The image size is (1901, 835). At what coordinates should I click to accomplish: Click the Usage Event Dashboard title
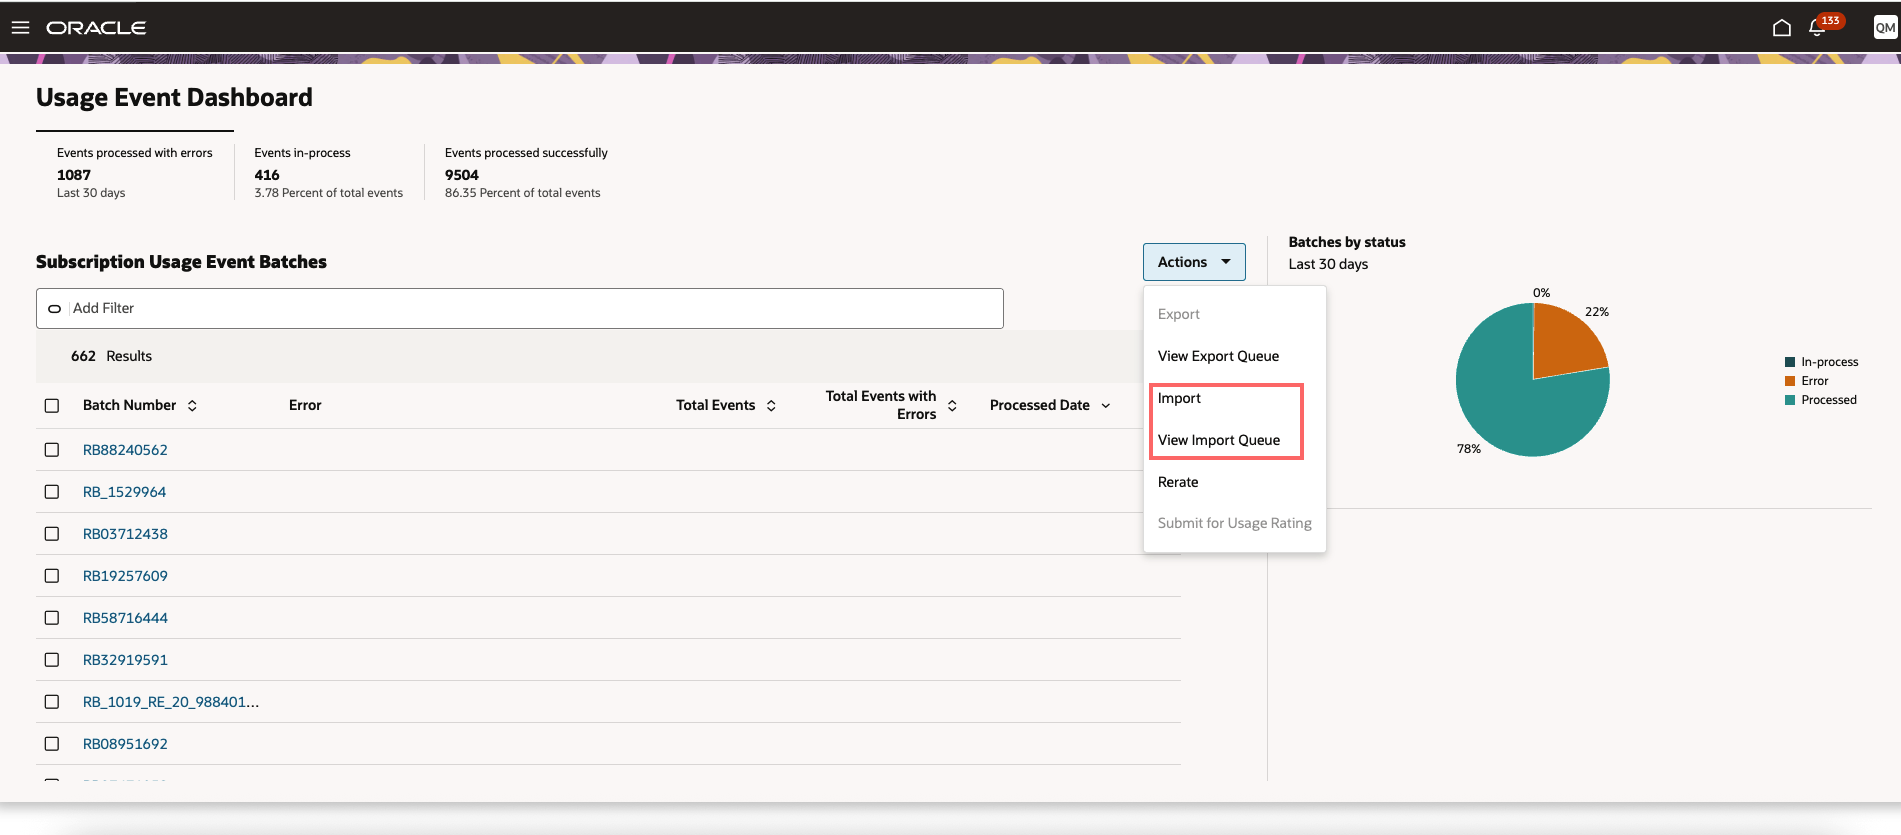point(174,97)
